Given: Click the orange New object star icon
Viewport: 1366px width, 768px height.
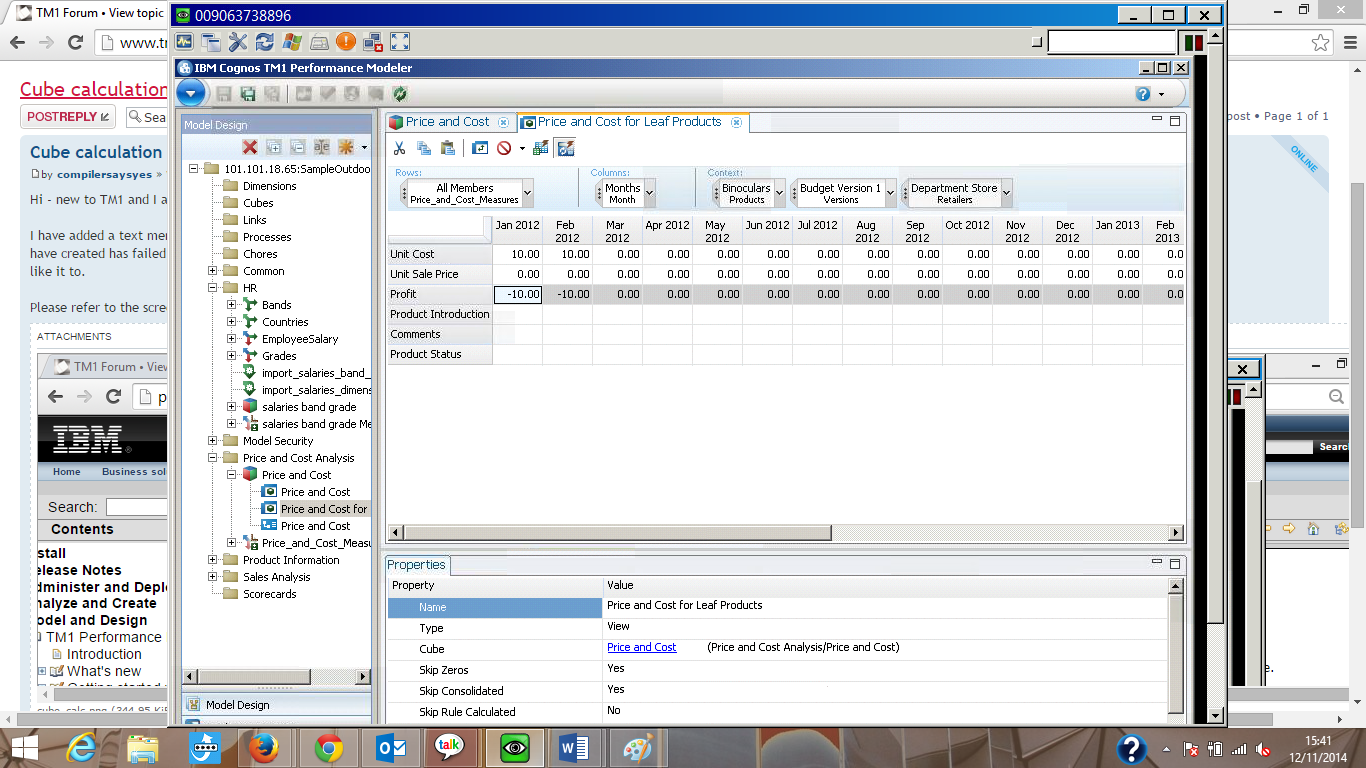Looking at the screenshot, I should [x=346, y=147].
